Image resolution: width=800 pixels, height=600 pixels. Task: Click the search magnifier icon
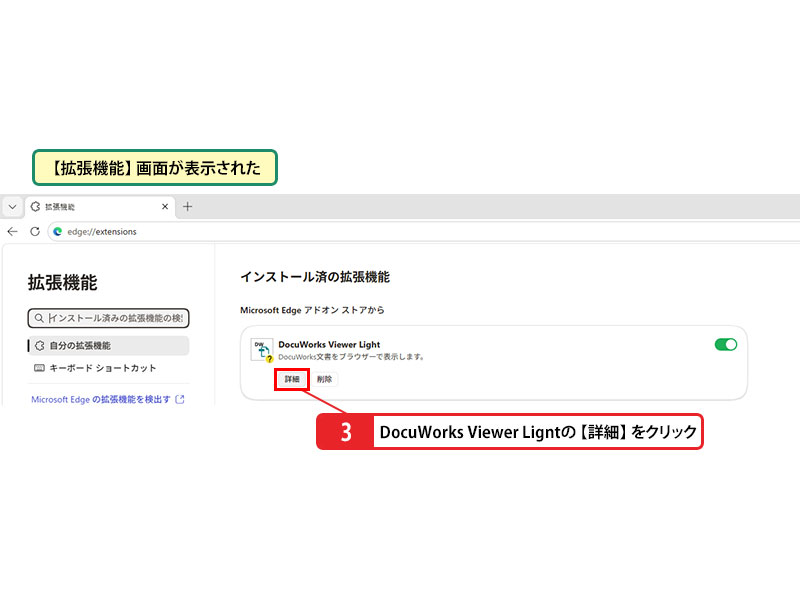tap(39, 318)
